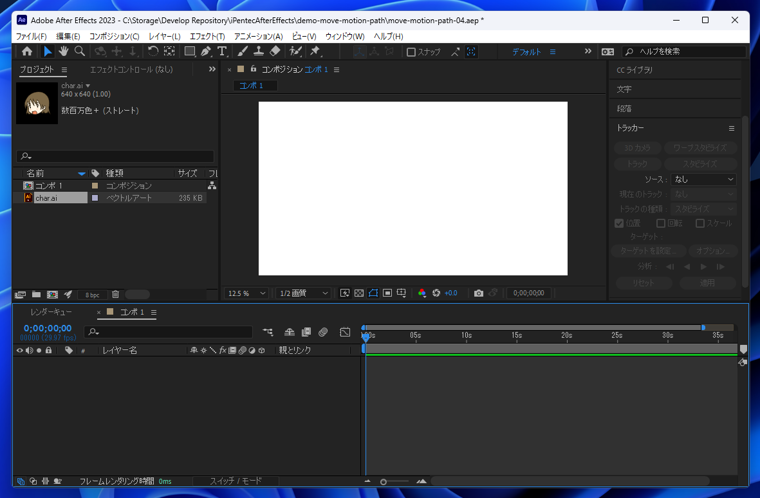Select the Brush tool
Image resolution: width=760 pixels, height=498 pixels.
(x=243, y=52)
